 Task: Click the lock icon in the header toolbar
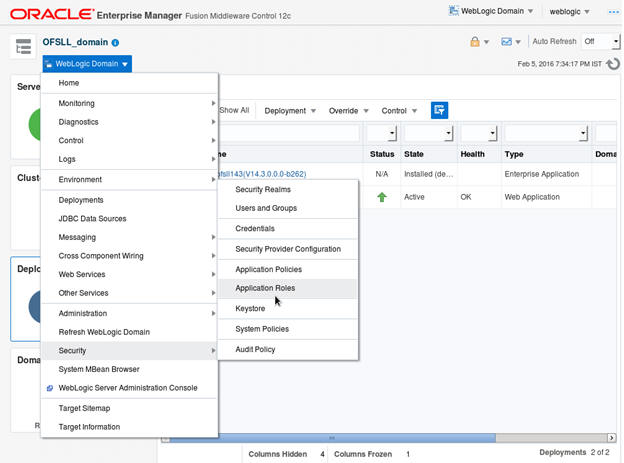[474, 41]
